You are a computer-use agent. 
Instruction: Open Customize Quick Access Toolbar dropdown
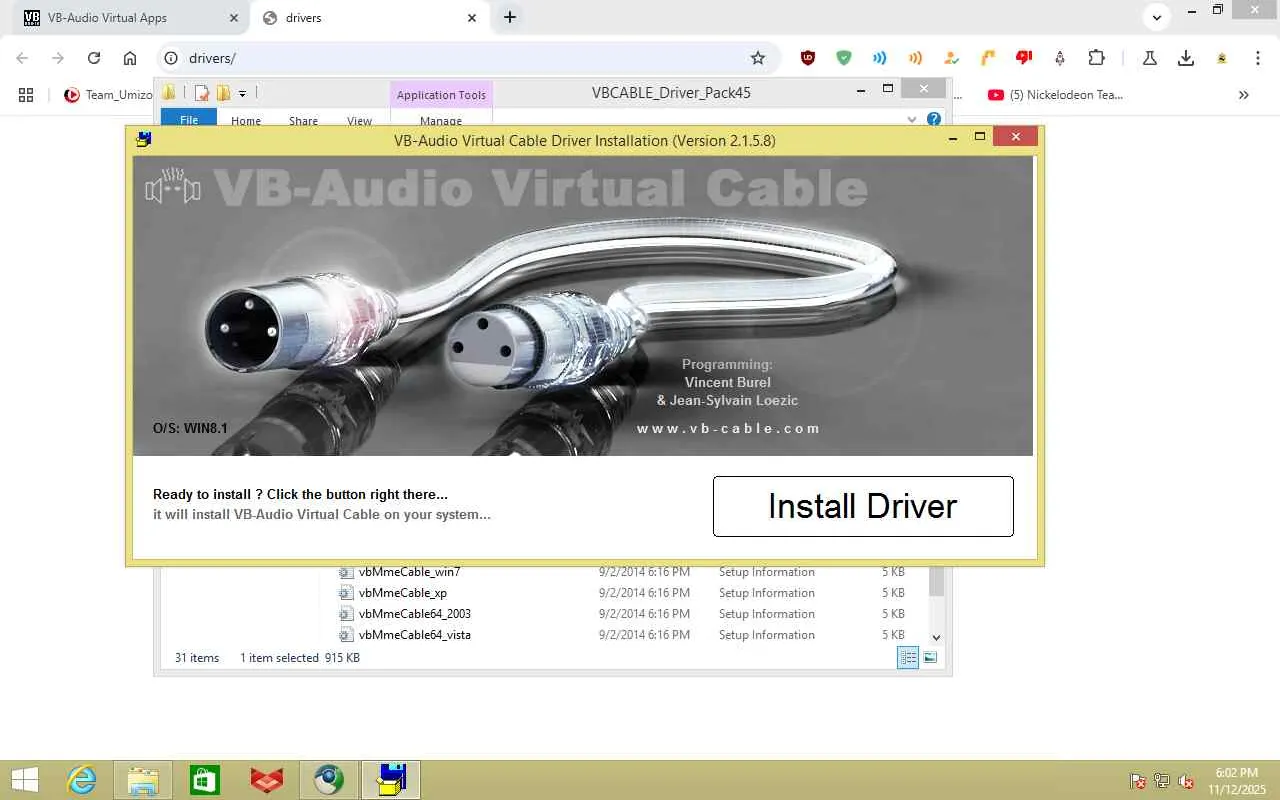click(242, 94)
